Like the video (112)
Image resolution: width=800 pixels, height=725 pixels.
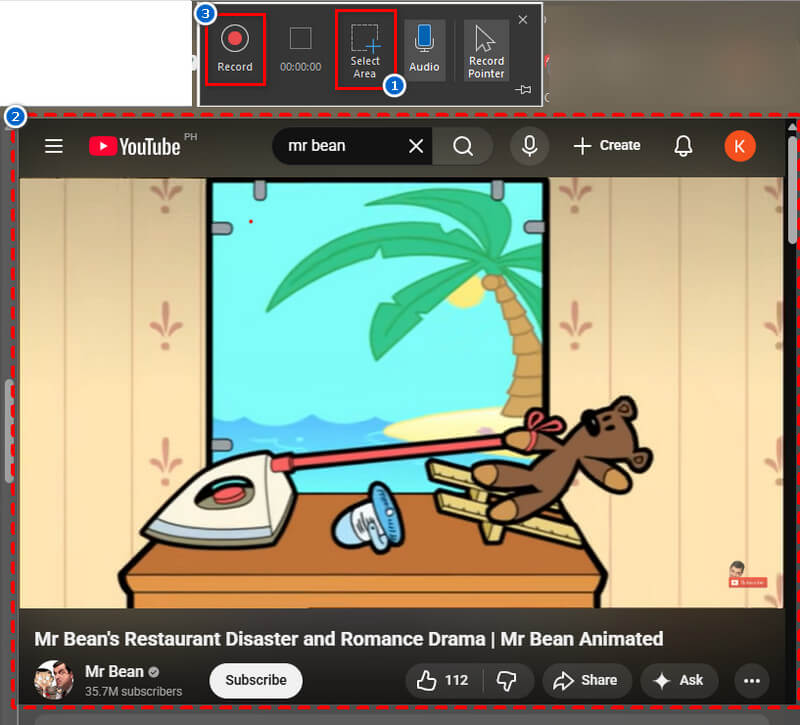pos(443,680)
